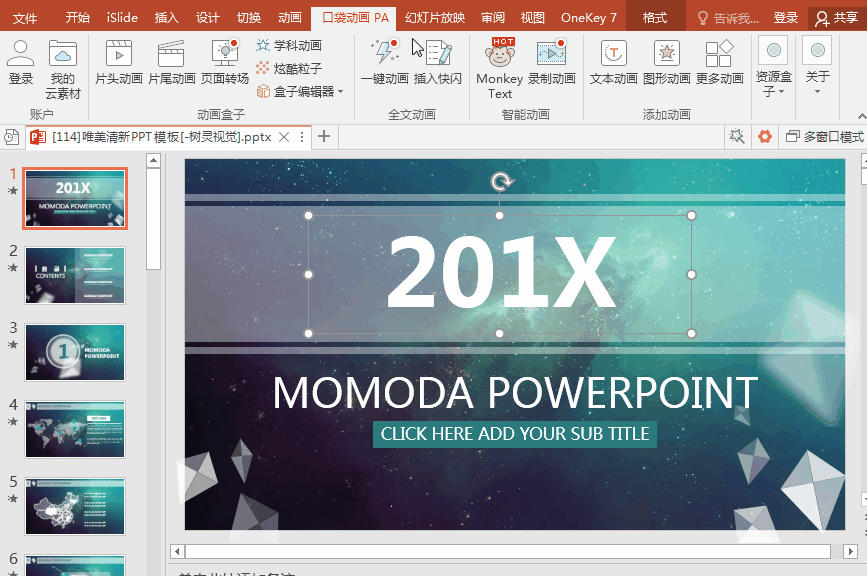The image size is (867, 576).
Task: Choose 炫酷粒子 option
Action: coord(289,69)
